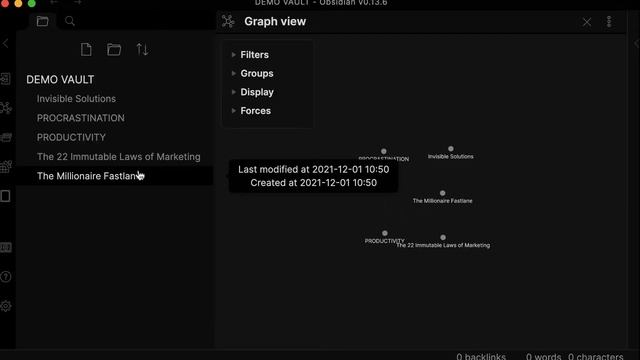Click the 0 backlinks status entry
This screenshot has height=360, width=640.
[481, 356]
